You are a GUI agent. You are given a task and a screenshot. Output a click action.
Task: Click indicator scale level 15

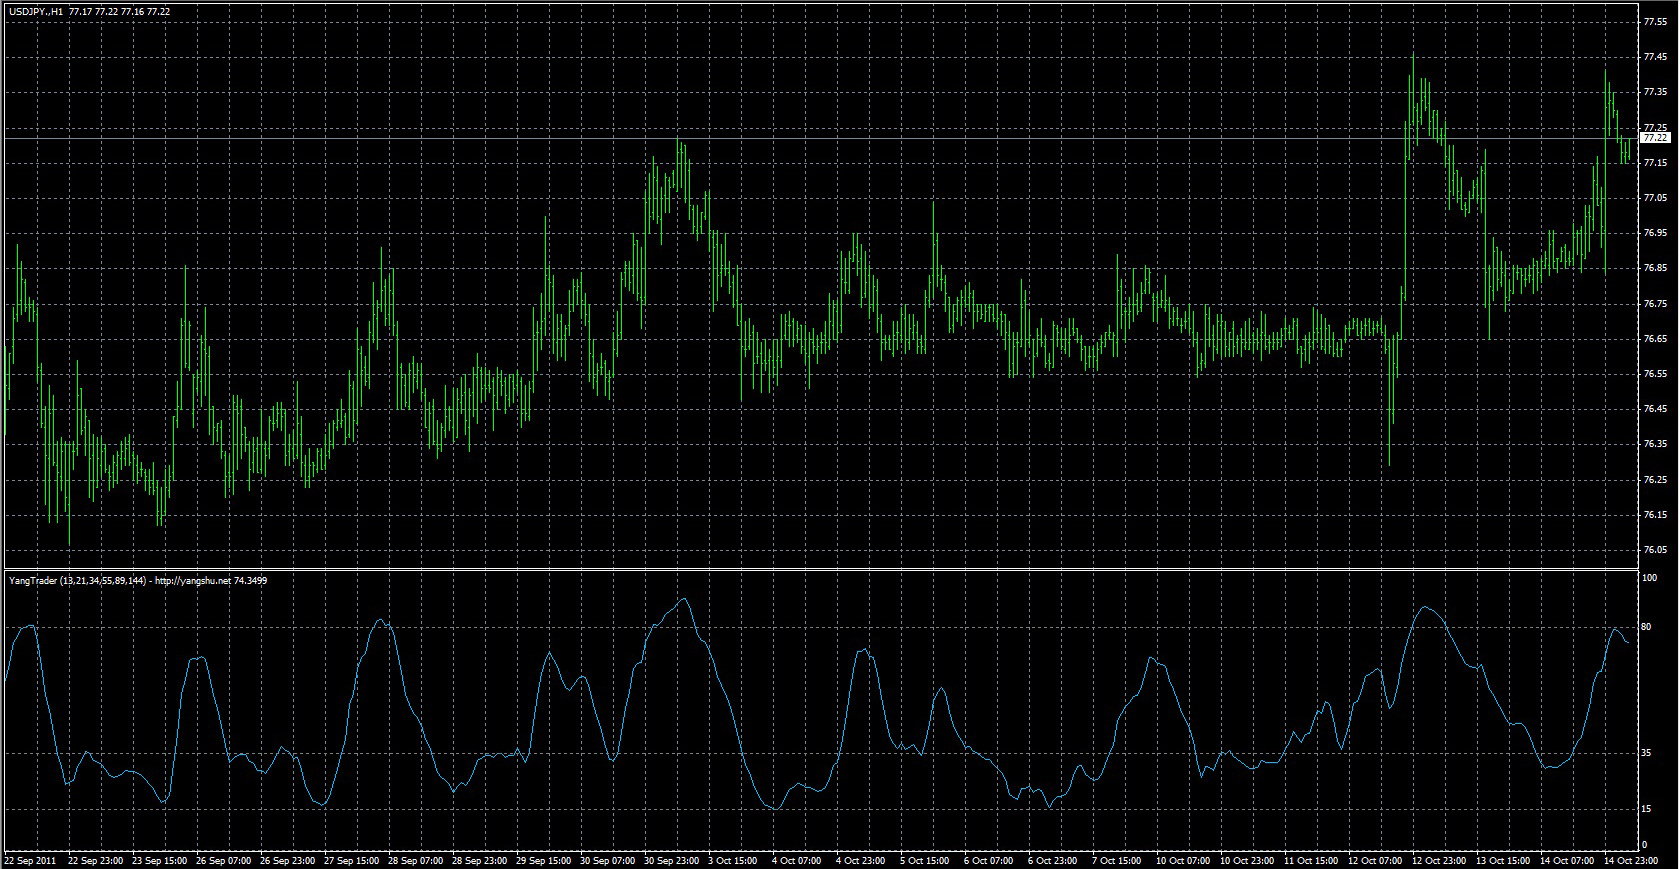tap(1647, 809)
